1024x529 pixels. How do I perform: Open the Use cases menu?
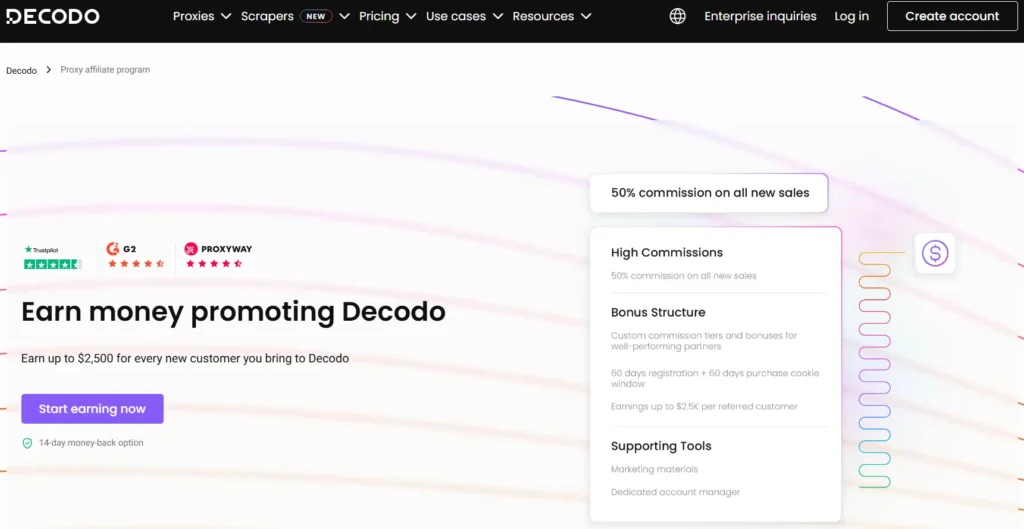pos(456,16)
